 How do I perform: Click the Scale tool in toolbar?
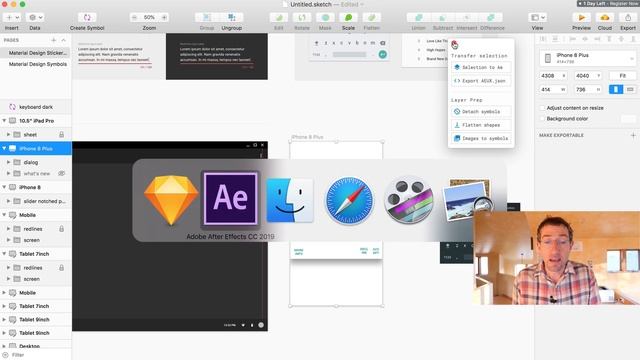point(348,18)
